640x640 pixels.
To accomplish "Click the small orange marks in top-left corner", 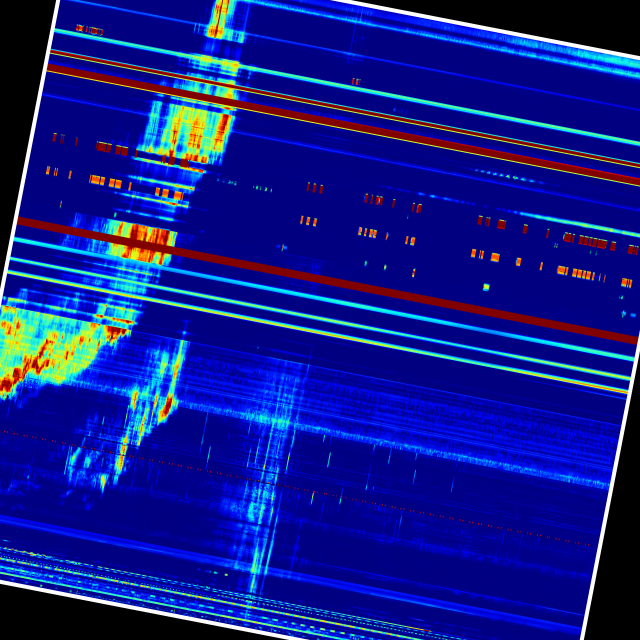I will pos(90,30).
